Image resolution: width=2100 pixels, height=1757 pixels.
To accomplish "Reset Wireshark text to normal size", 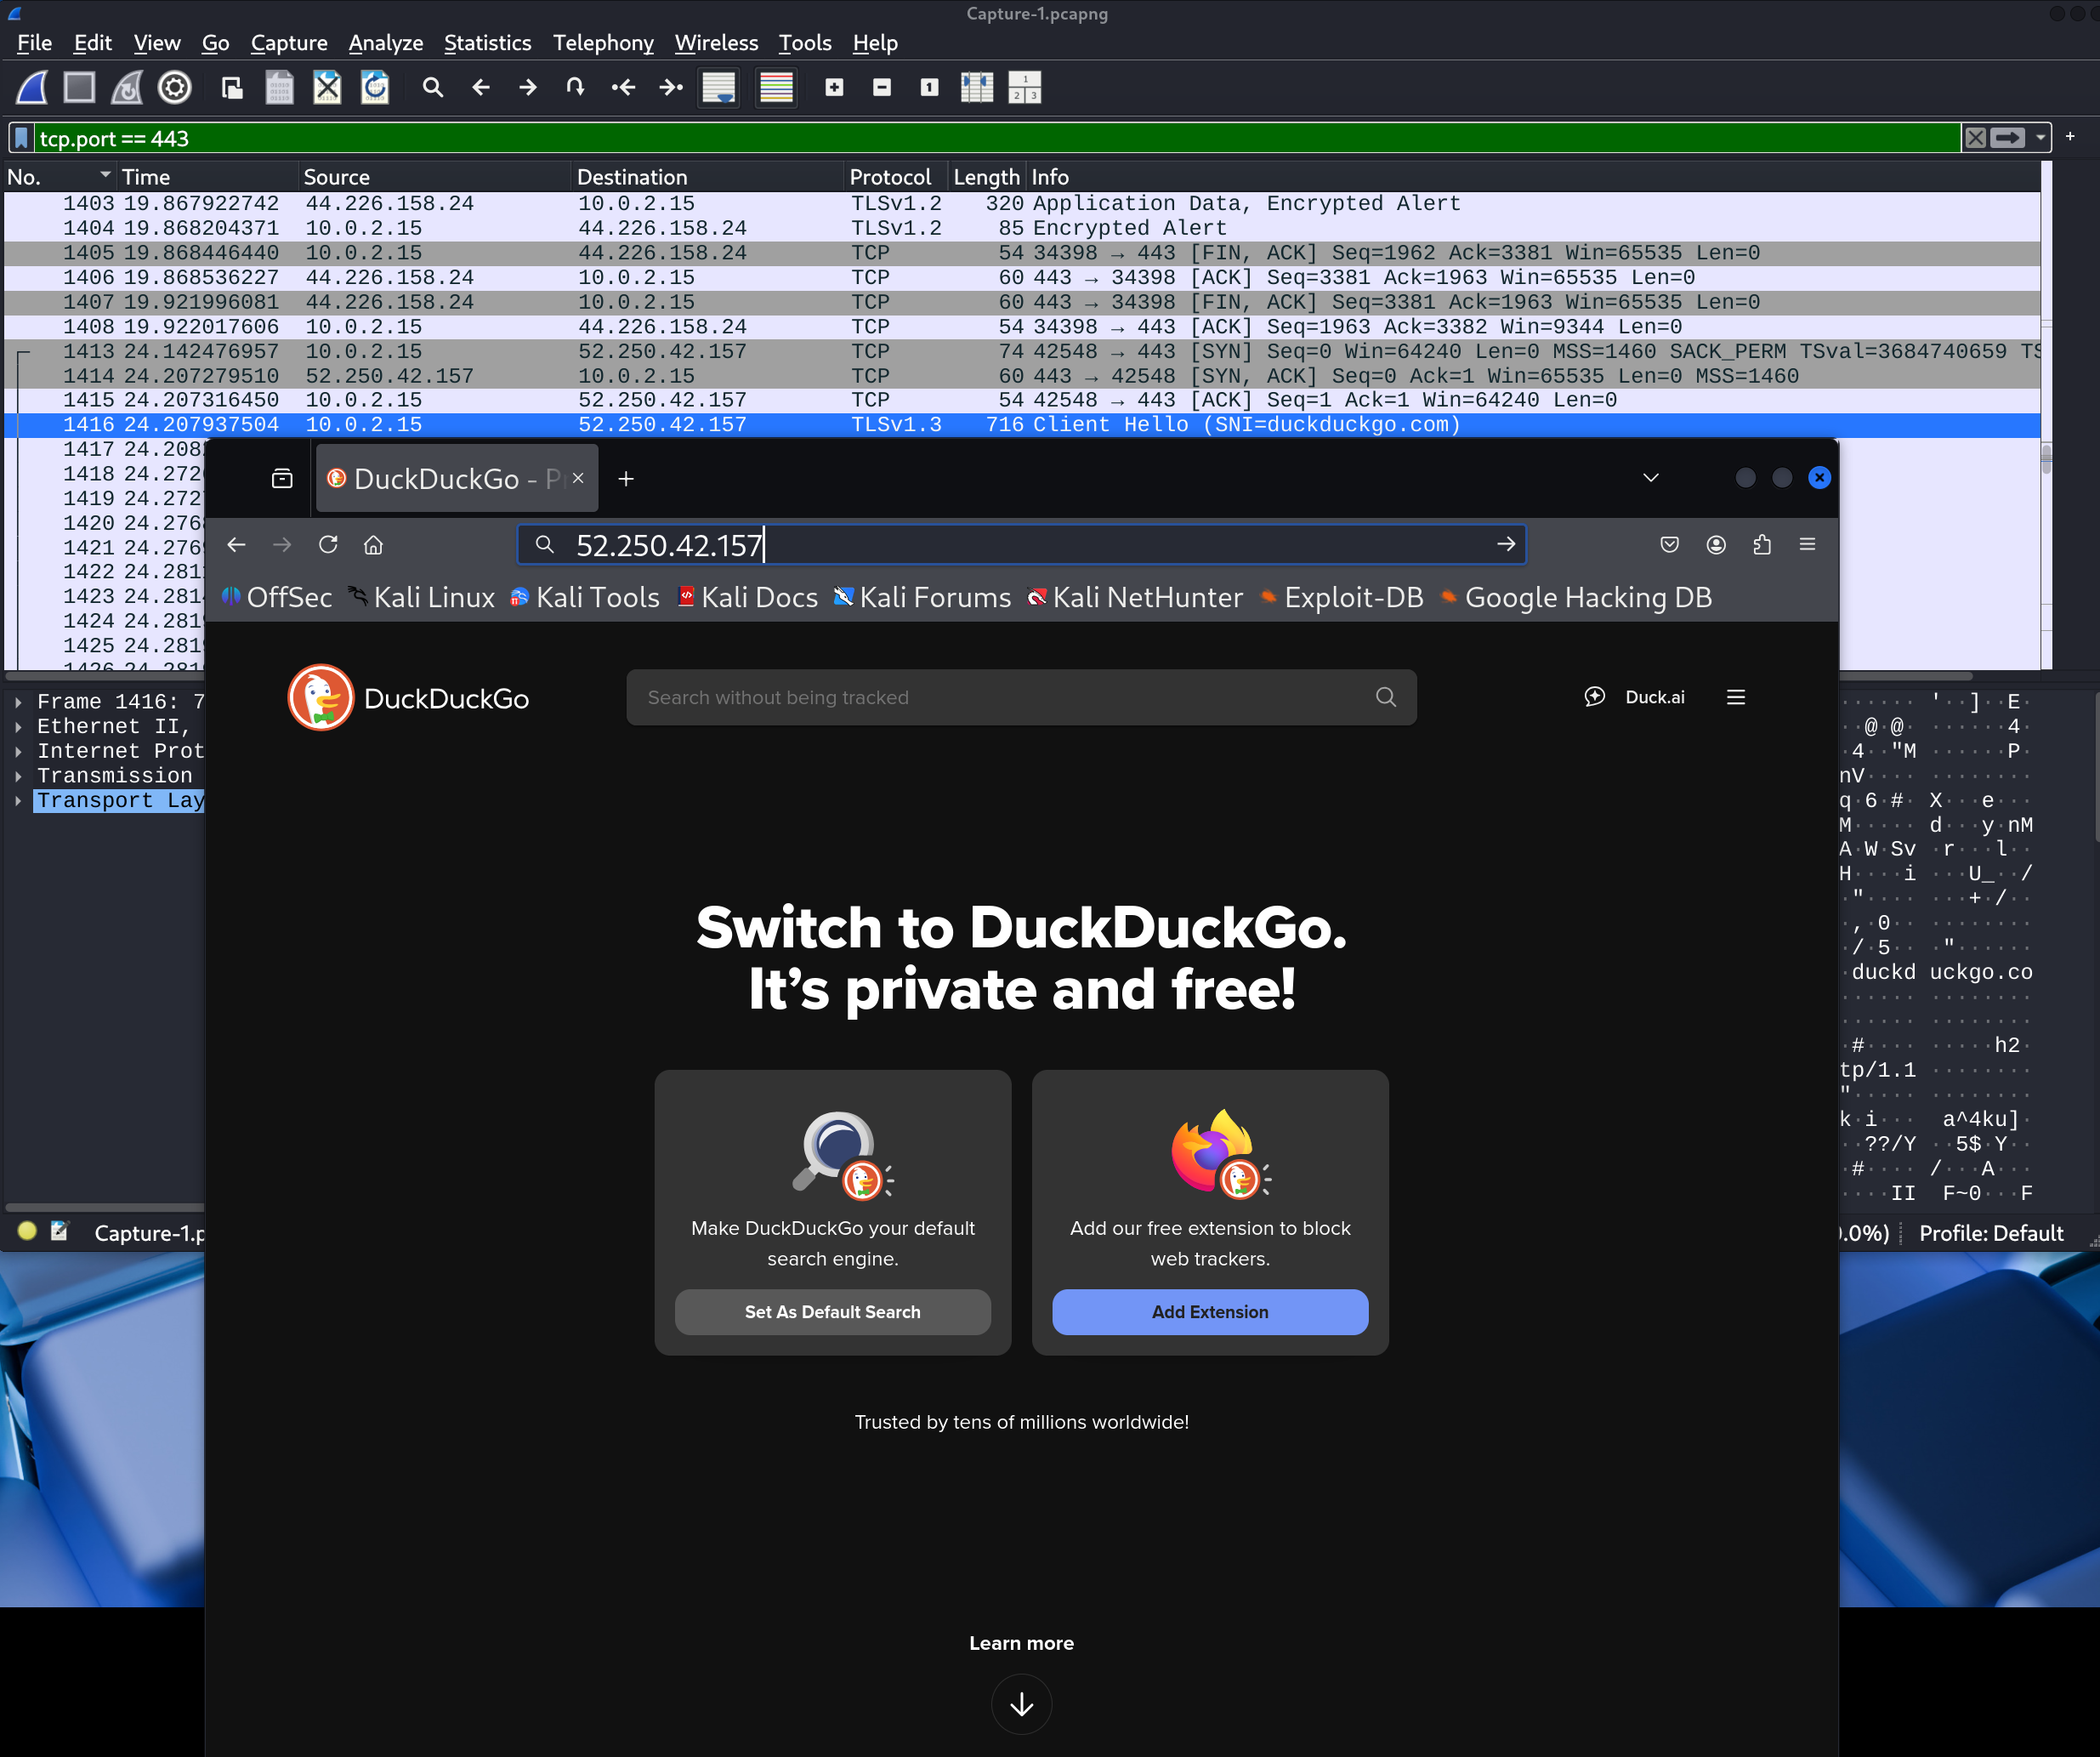I will click(929, 88).
